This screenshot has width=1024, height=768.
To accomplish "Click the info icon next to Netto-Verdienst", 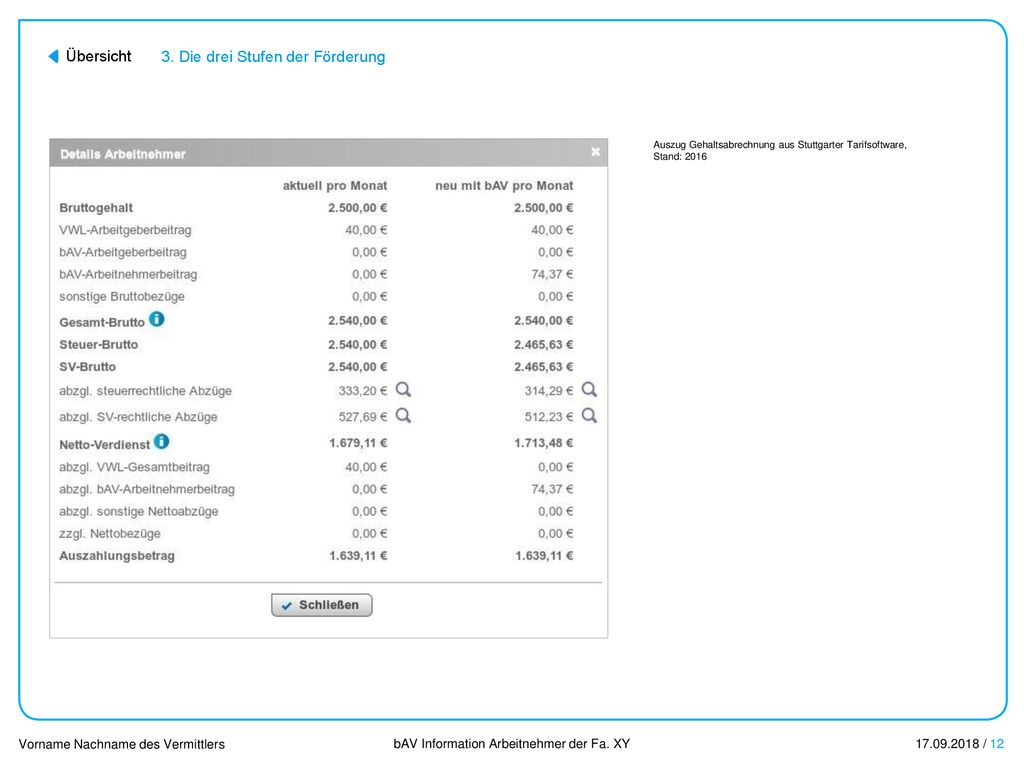I will point(161,441).
